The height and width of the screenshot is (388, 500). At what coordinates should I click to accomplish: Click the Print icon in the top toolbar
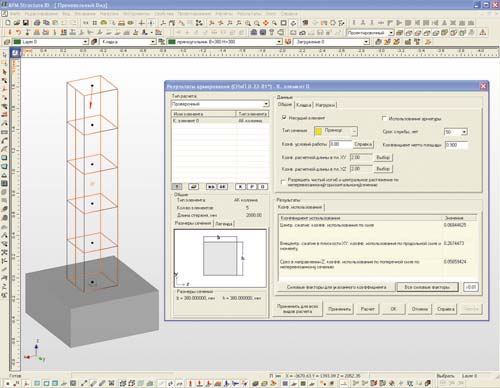[37, 23]
